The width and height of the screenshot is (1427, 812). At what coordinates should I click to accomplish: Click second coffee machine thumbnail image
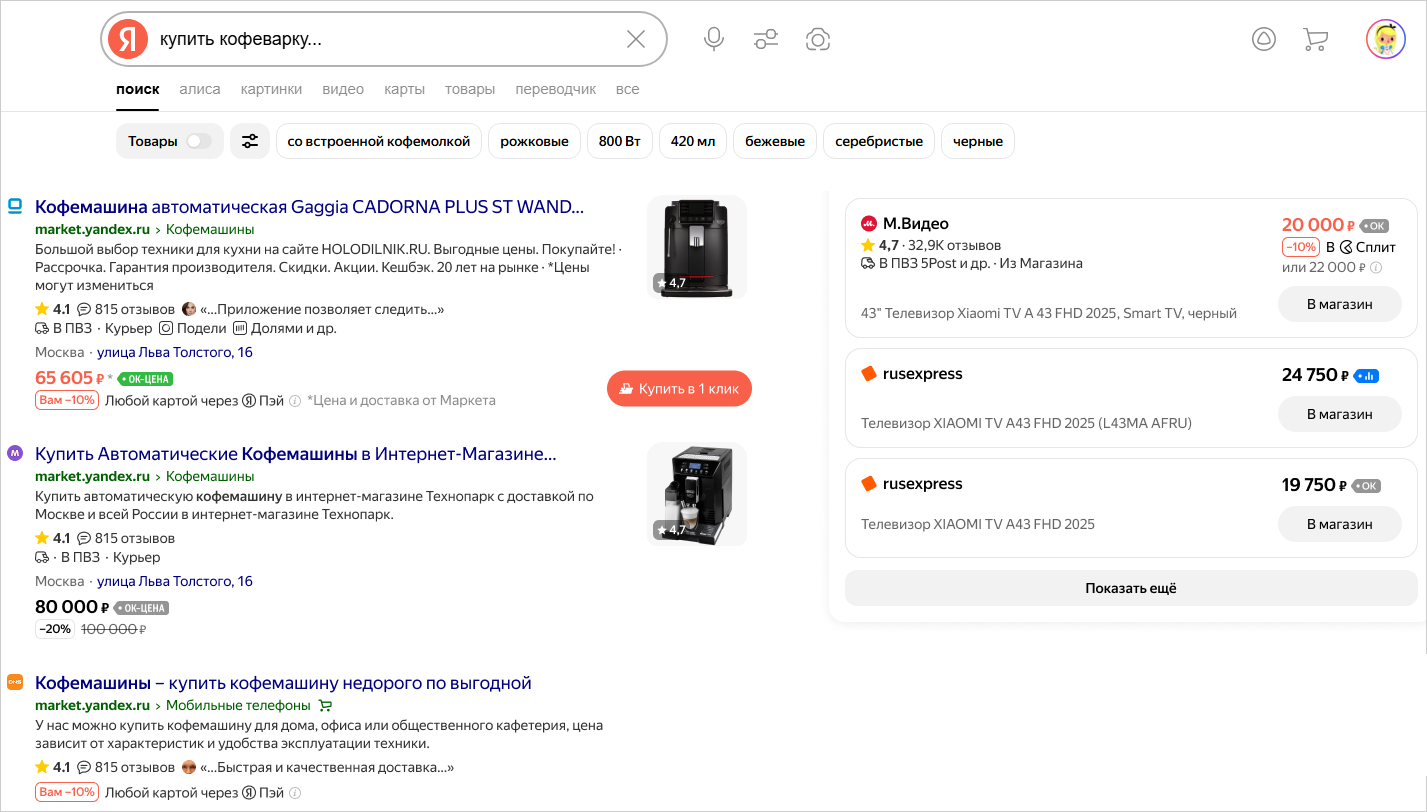tap(697, 494)
